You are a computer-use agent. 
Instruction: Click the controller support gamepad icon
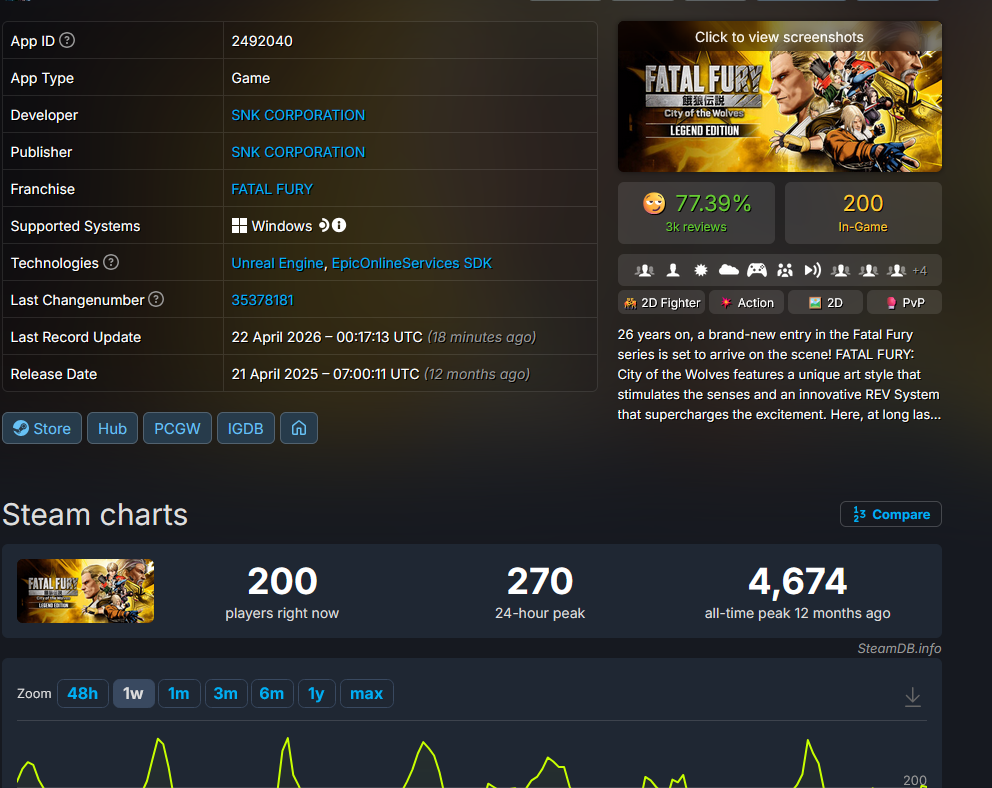(x=757, y=271)
